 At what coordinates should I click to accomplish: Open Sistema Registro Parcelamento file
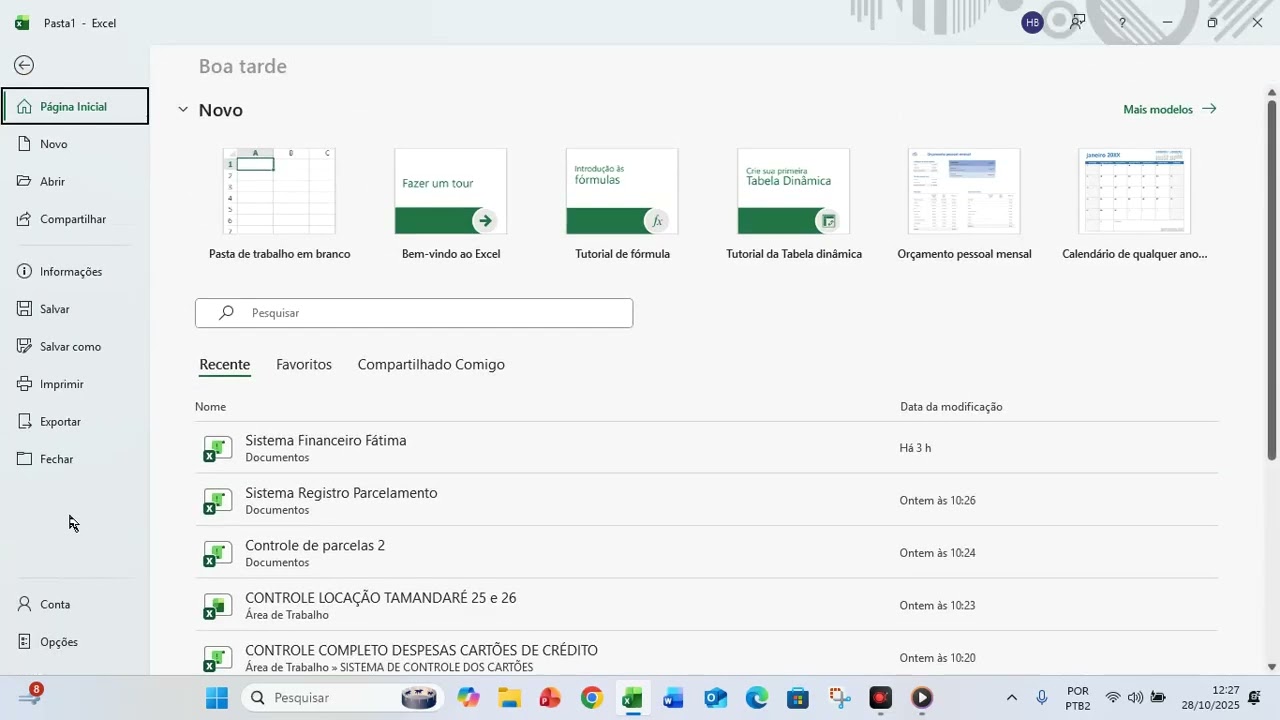click(x=706, y=500)
